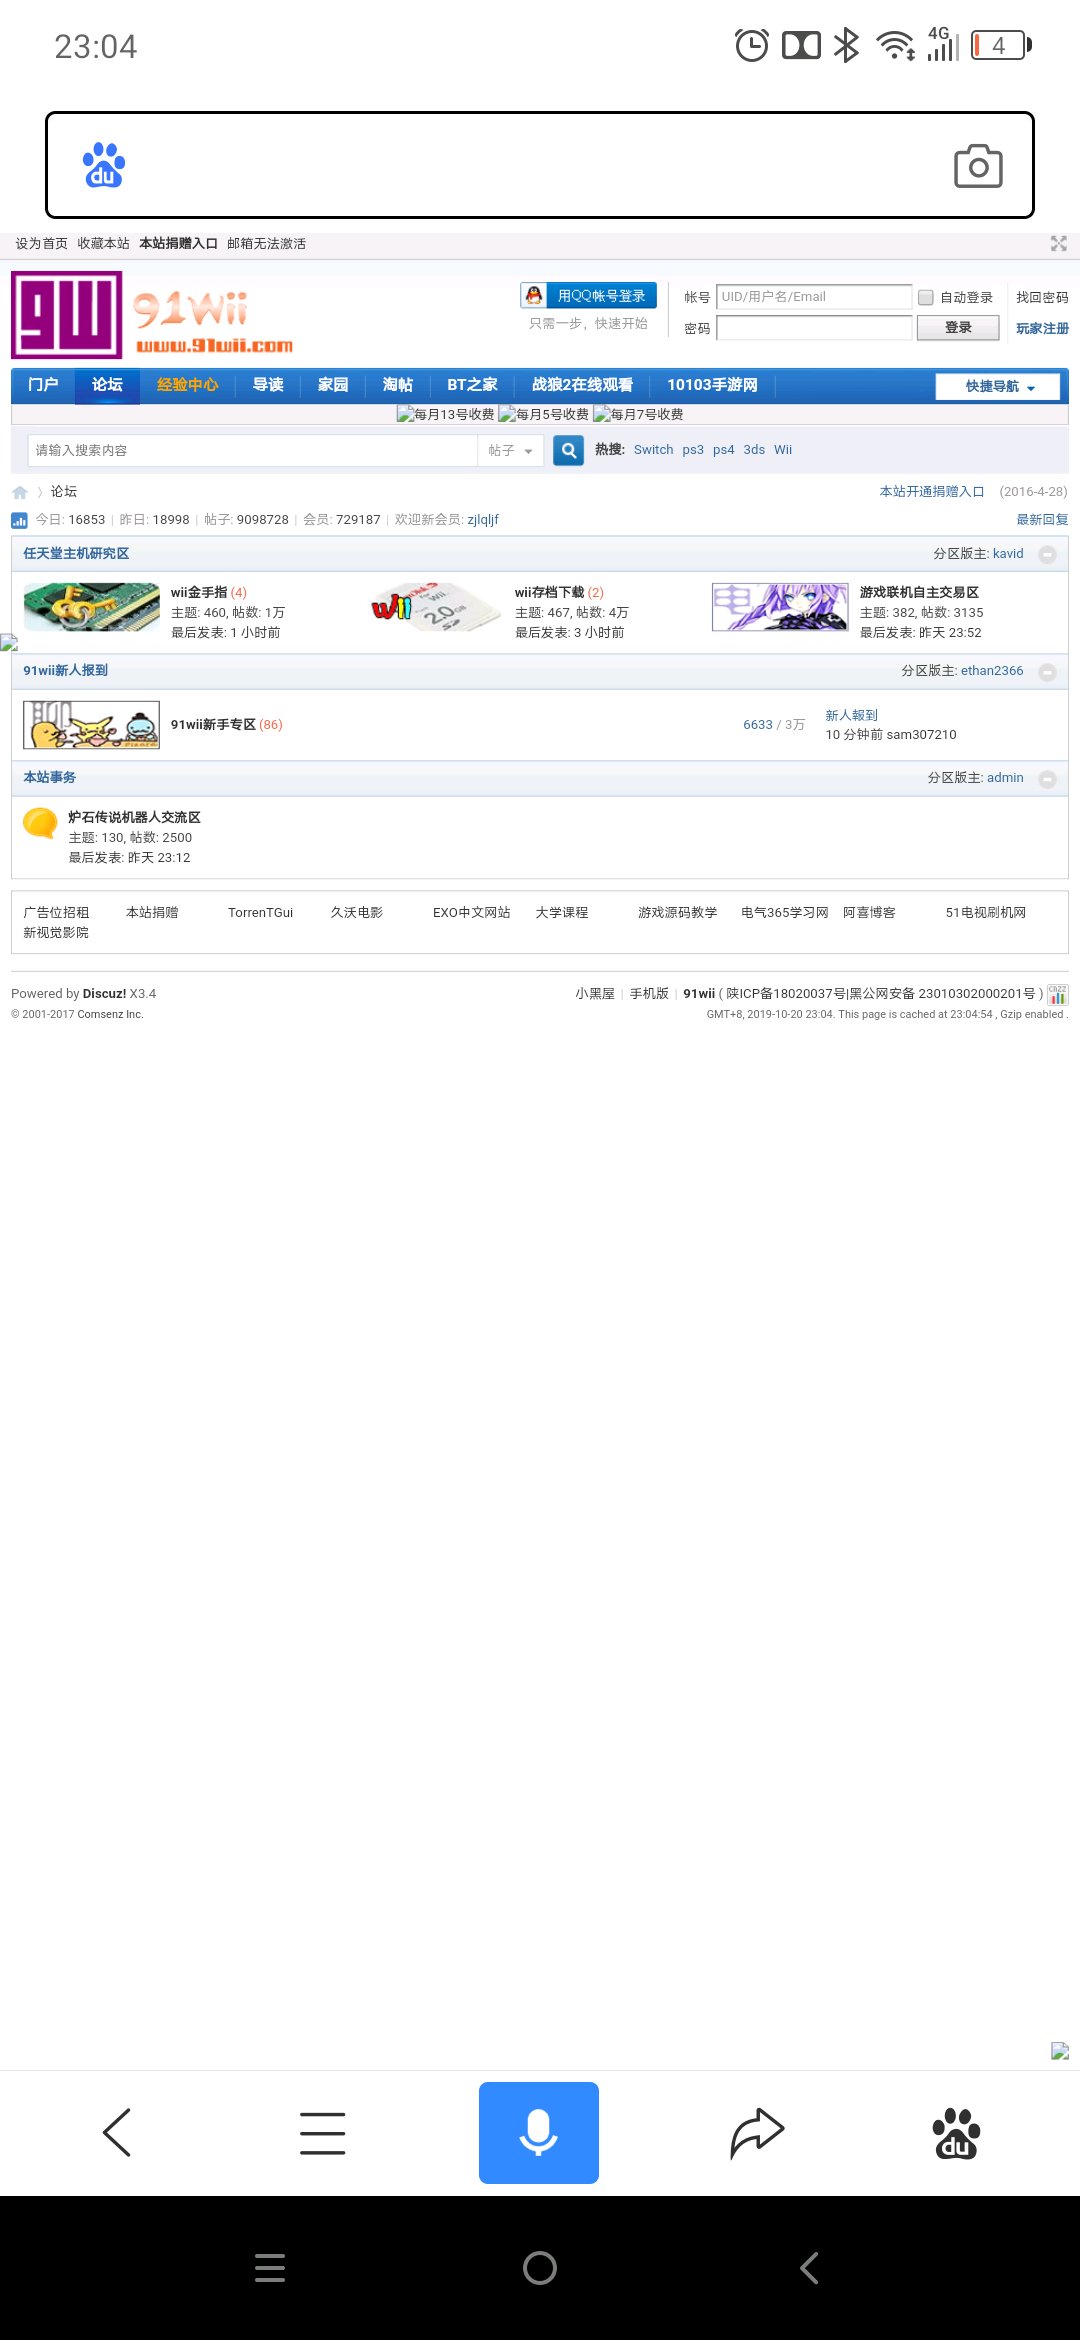Open new member zjlqljf profile
Viewport: 1080px width, 2340px height.
(x=483, y=520)
